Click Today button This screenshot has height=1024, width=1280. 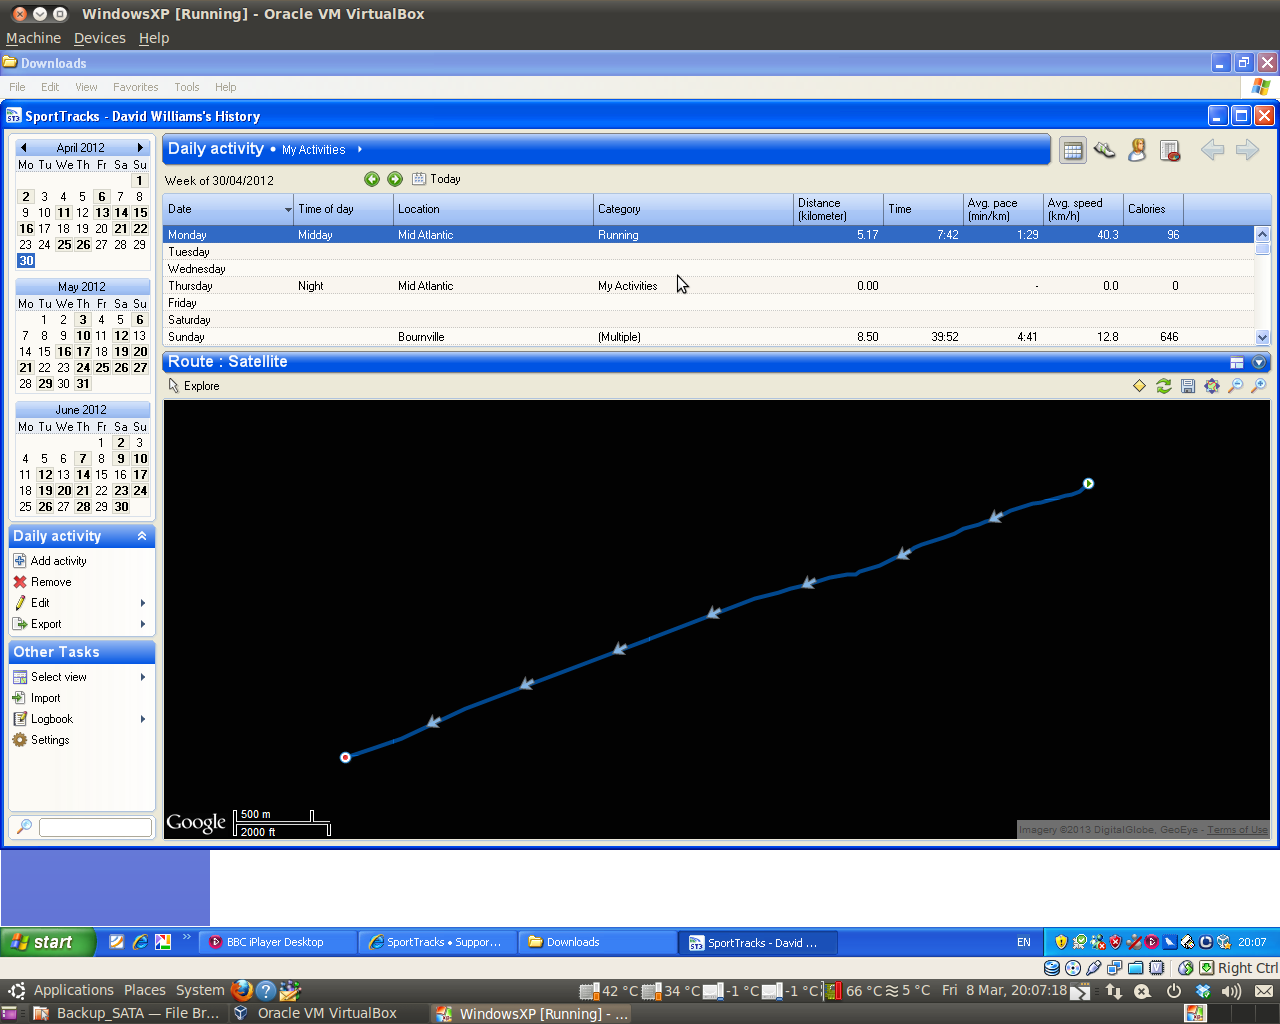[x=436, y=179]
